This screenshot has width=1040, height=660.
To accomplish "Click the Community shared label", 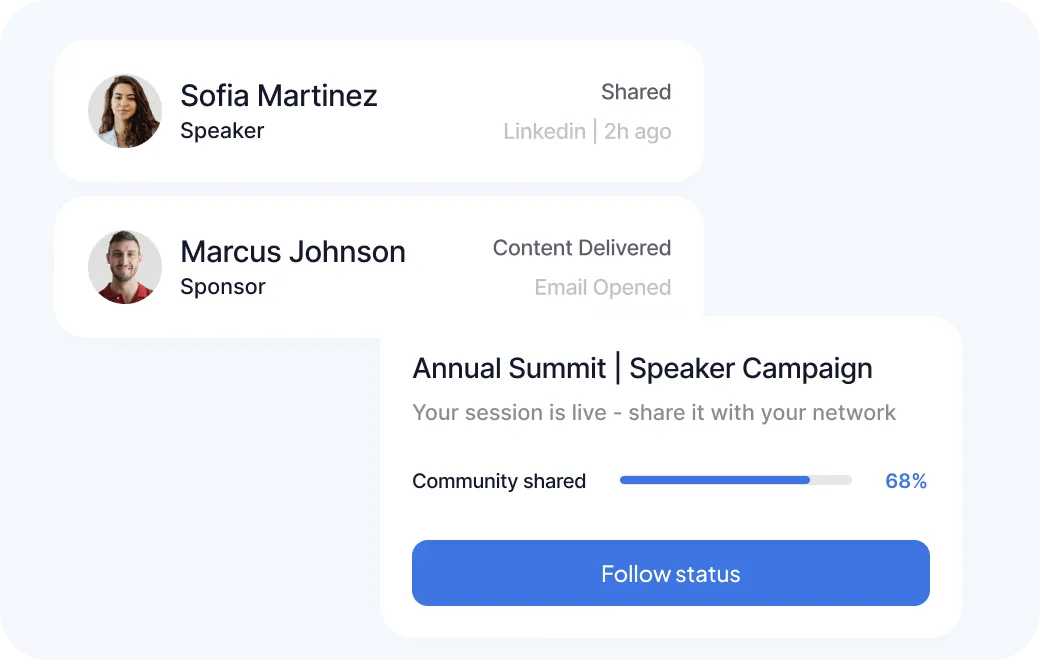I will (x=499, y=481).
